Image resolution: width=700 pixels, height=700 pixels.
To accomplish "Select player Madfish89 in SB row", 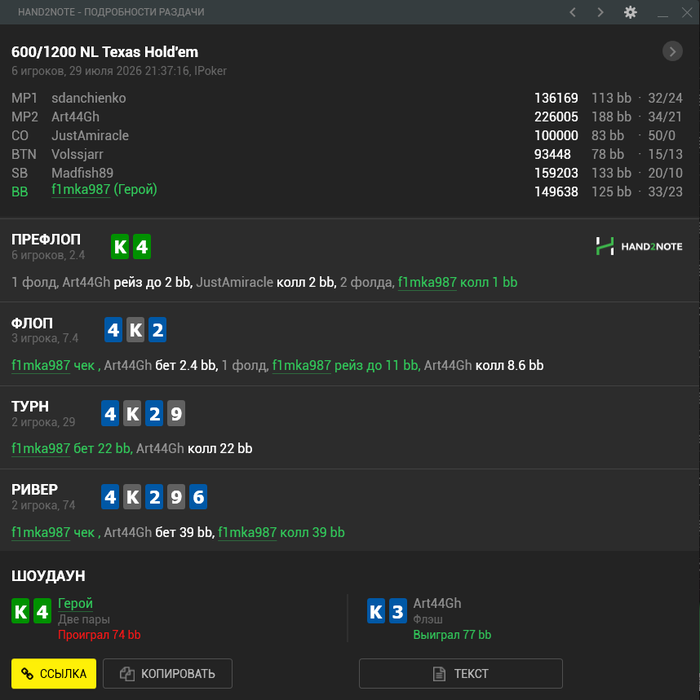I will (x=82, y=173).
